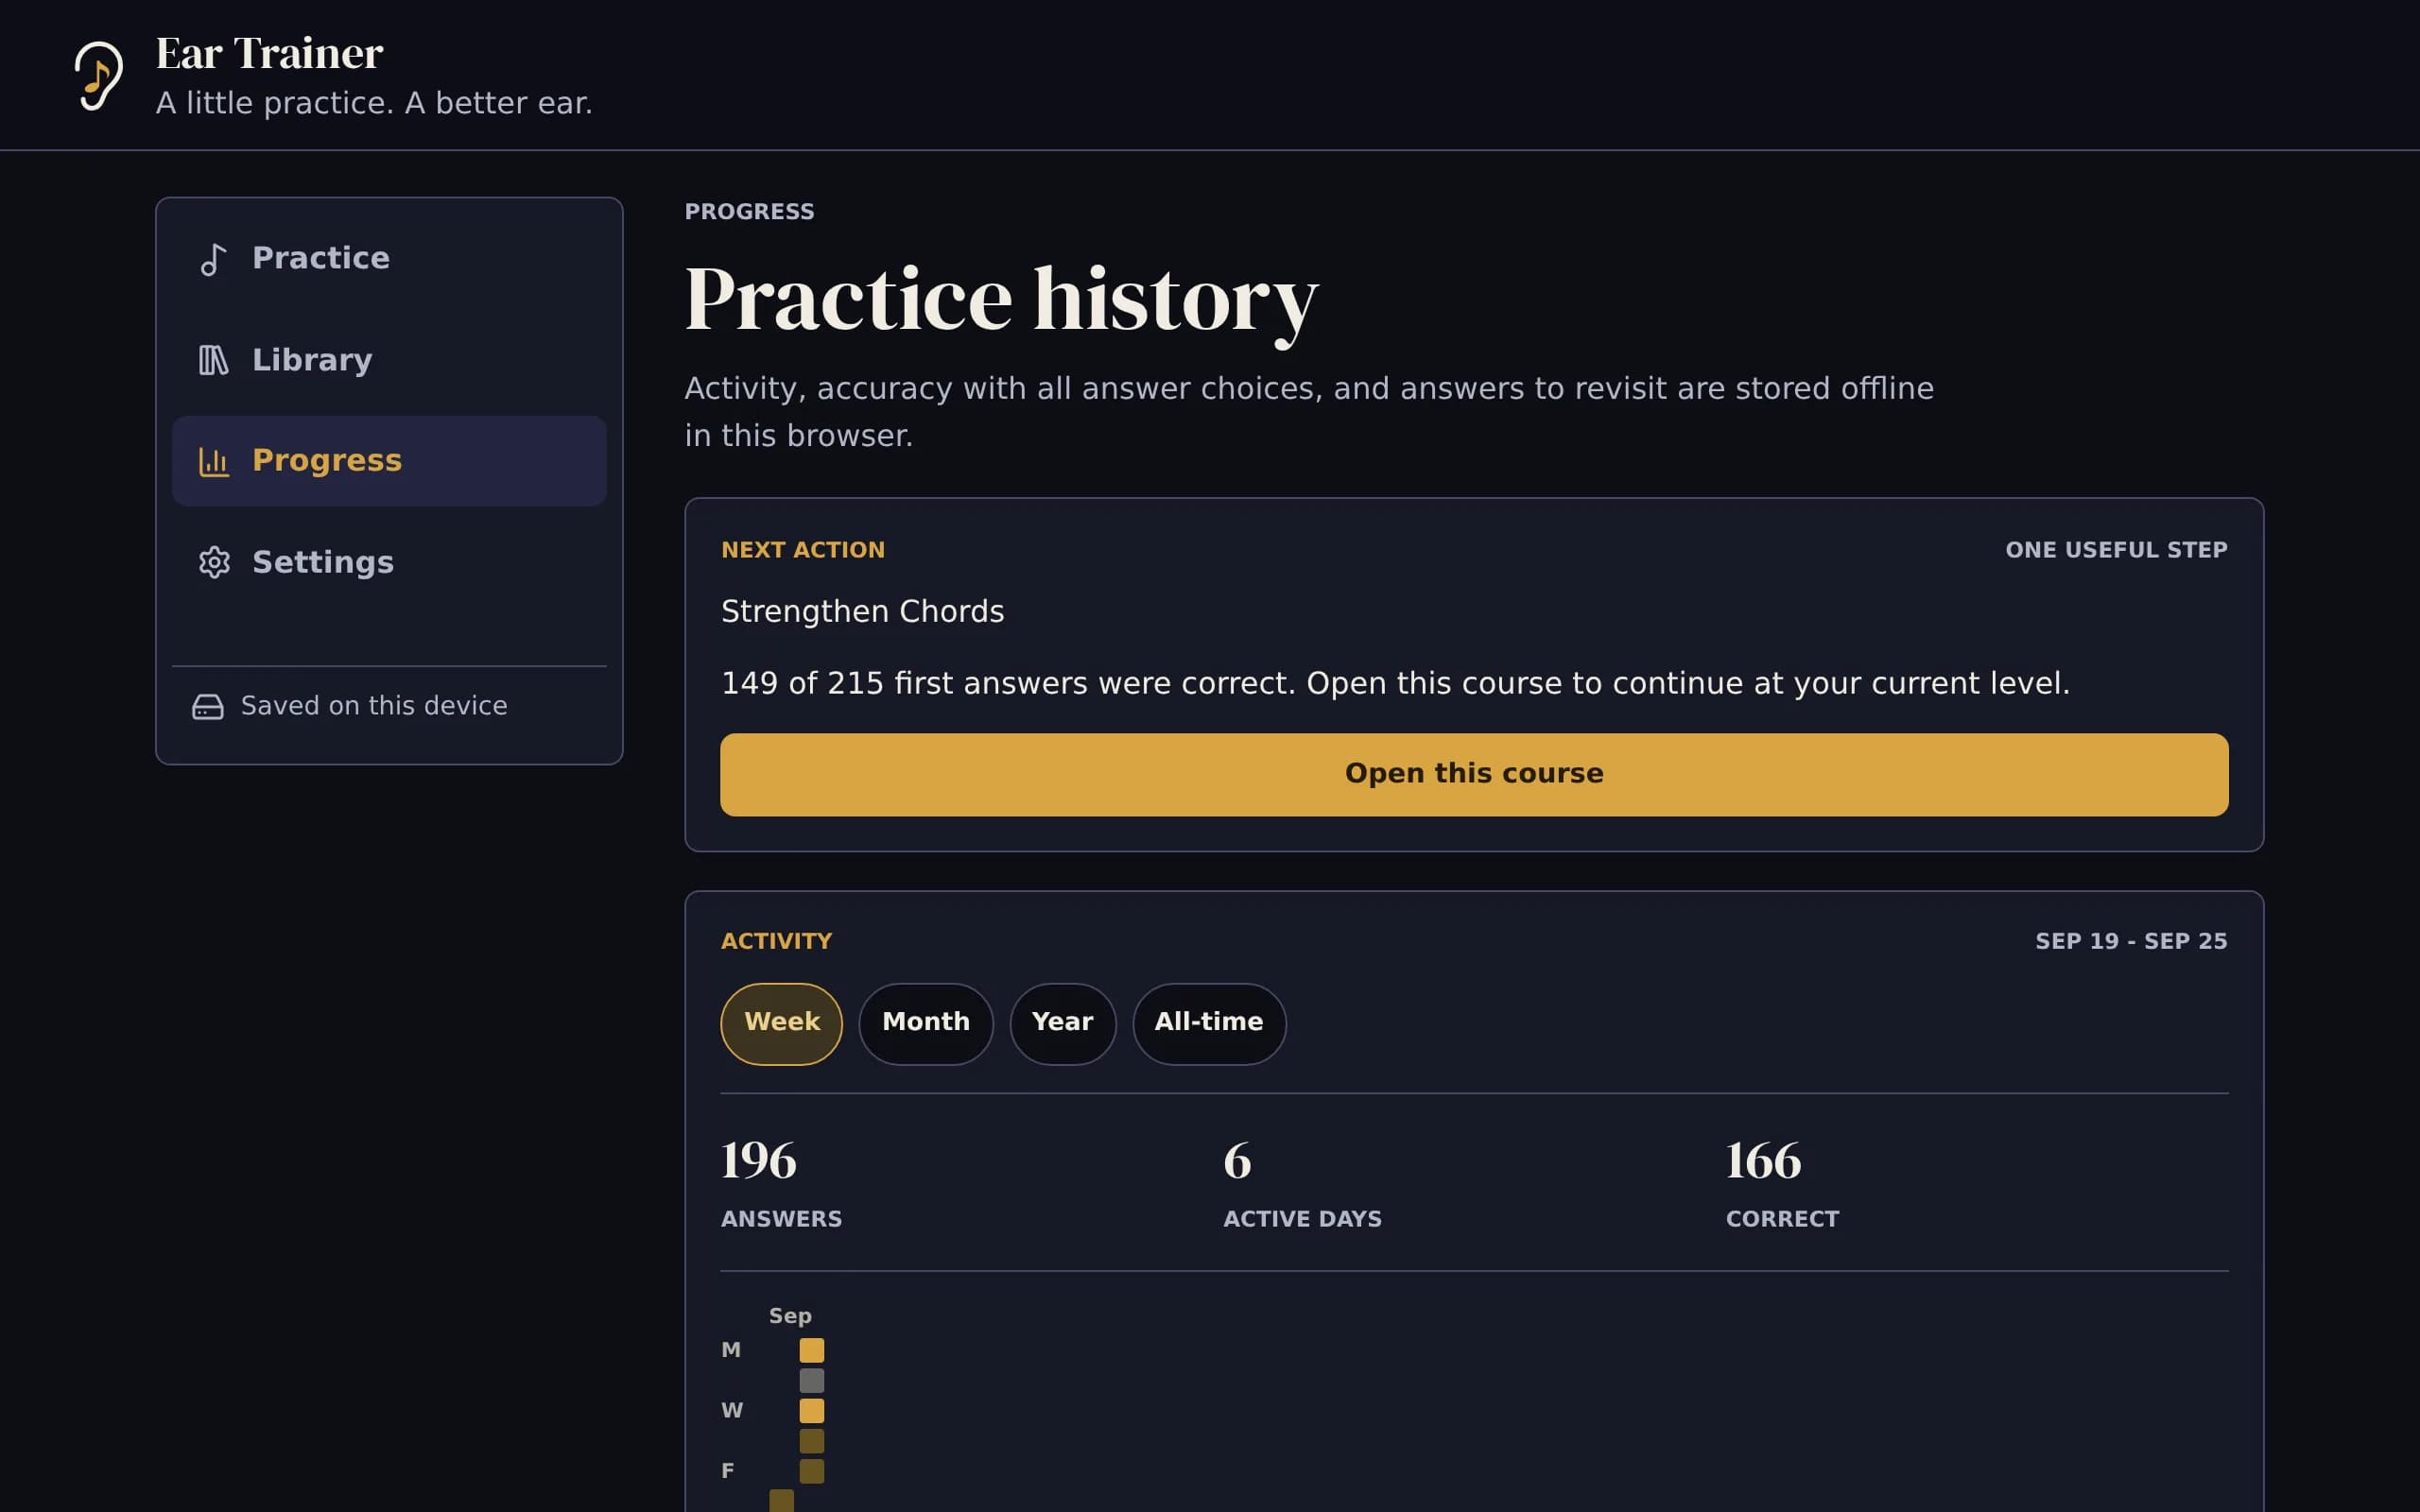Screen dimensions: 2420x1512
Task: Open the Practice section in sidebar
Action: pos(389,259)
